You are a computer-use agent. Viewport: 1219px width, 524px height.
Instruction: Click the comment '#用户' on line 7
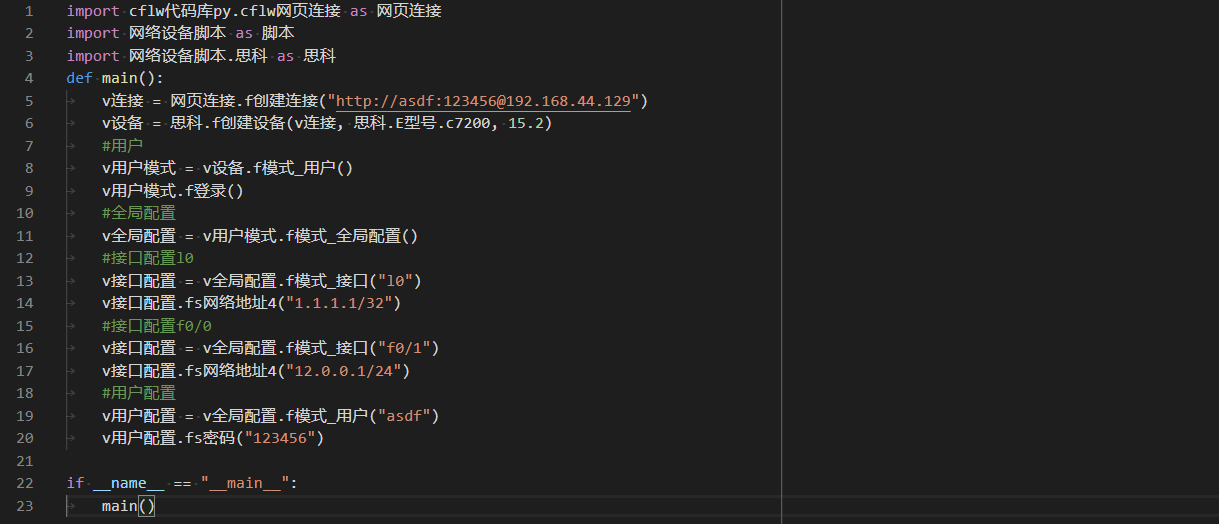click(122, 146)
